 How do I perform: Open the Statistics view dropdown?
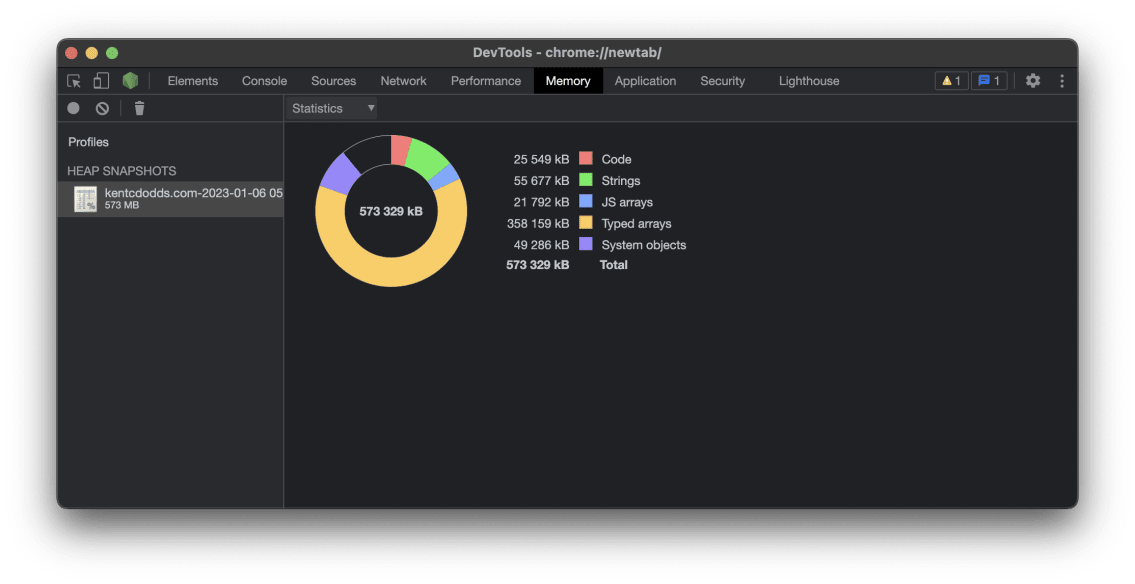coord(331,108)
